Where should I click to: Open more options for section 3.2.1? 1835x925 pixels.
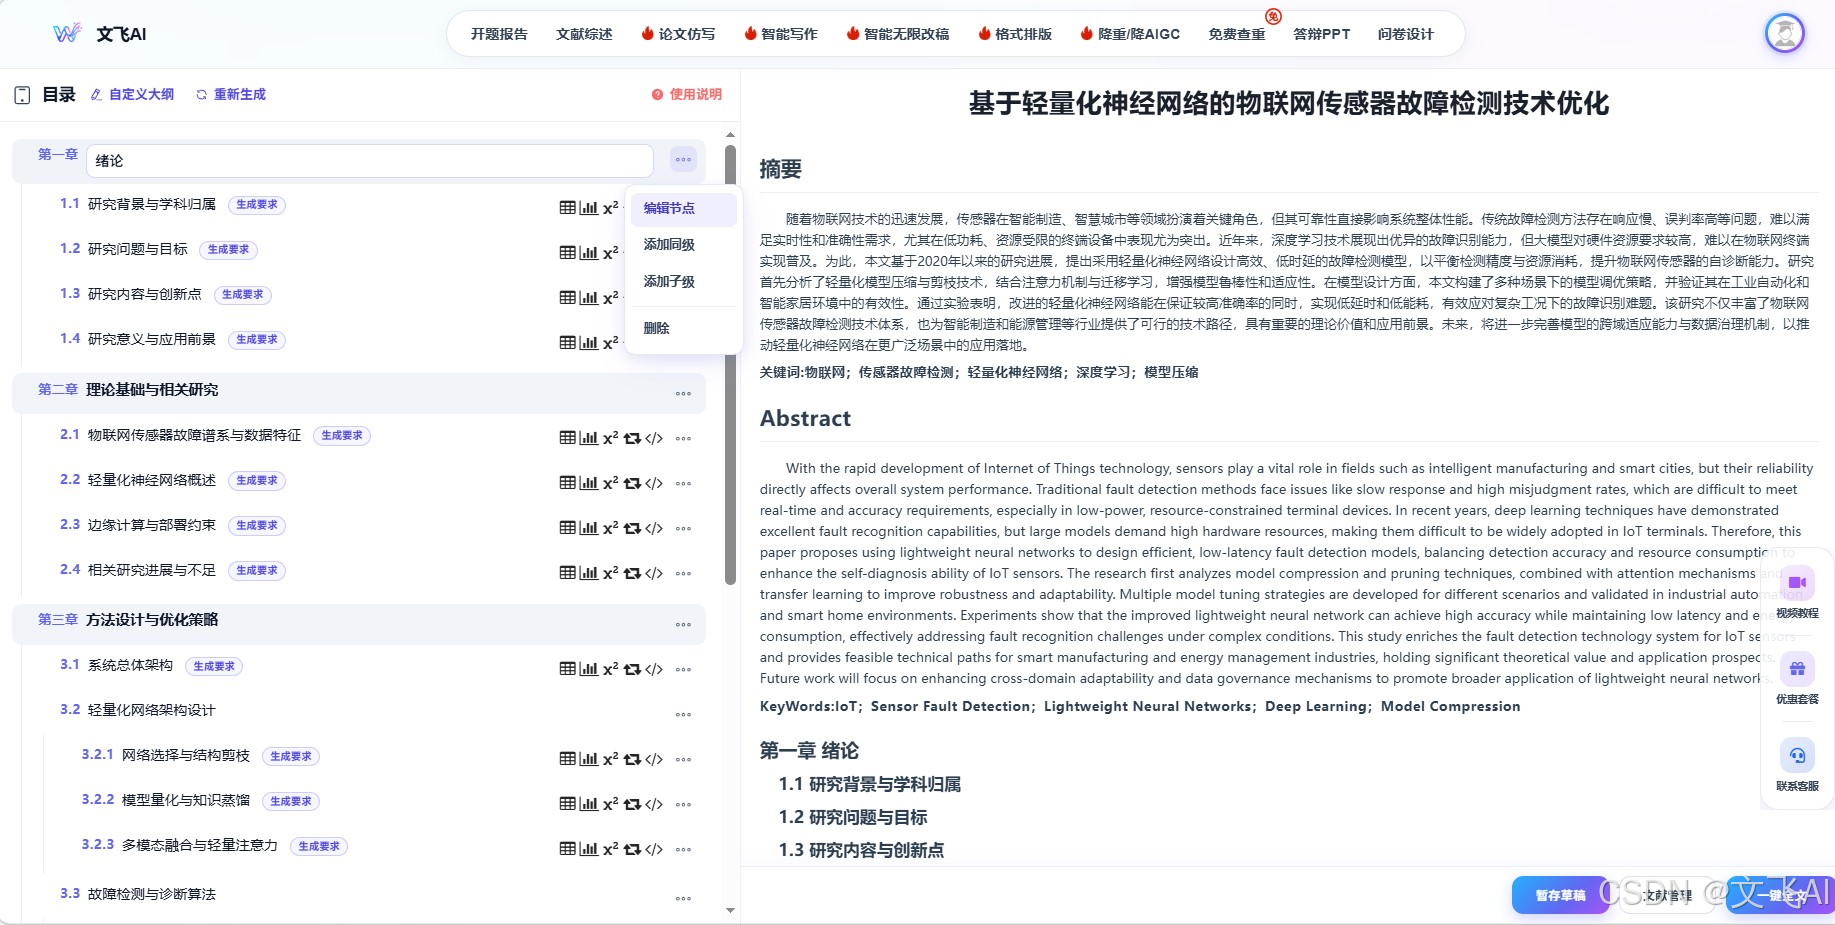coord(683,760)
